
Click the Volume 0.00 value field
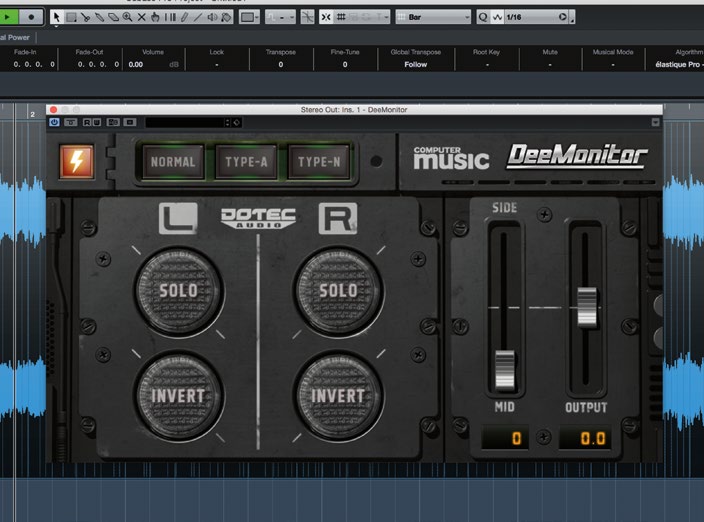tap(136, 65)
